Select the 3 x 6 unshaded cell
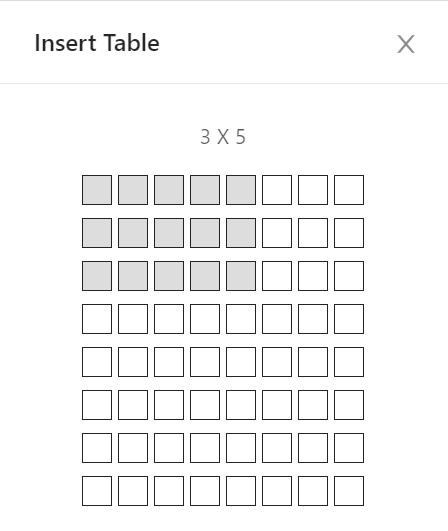This screenshot has width=448, height=531. click(x=277, y=276)
